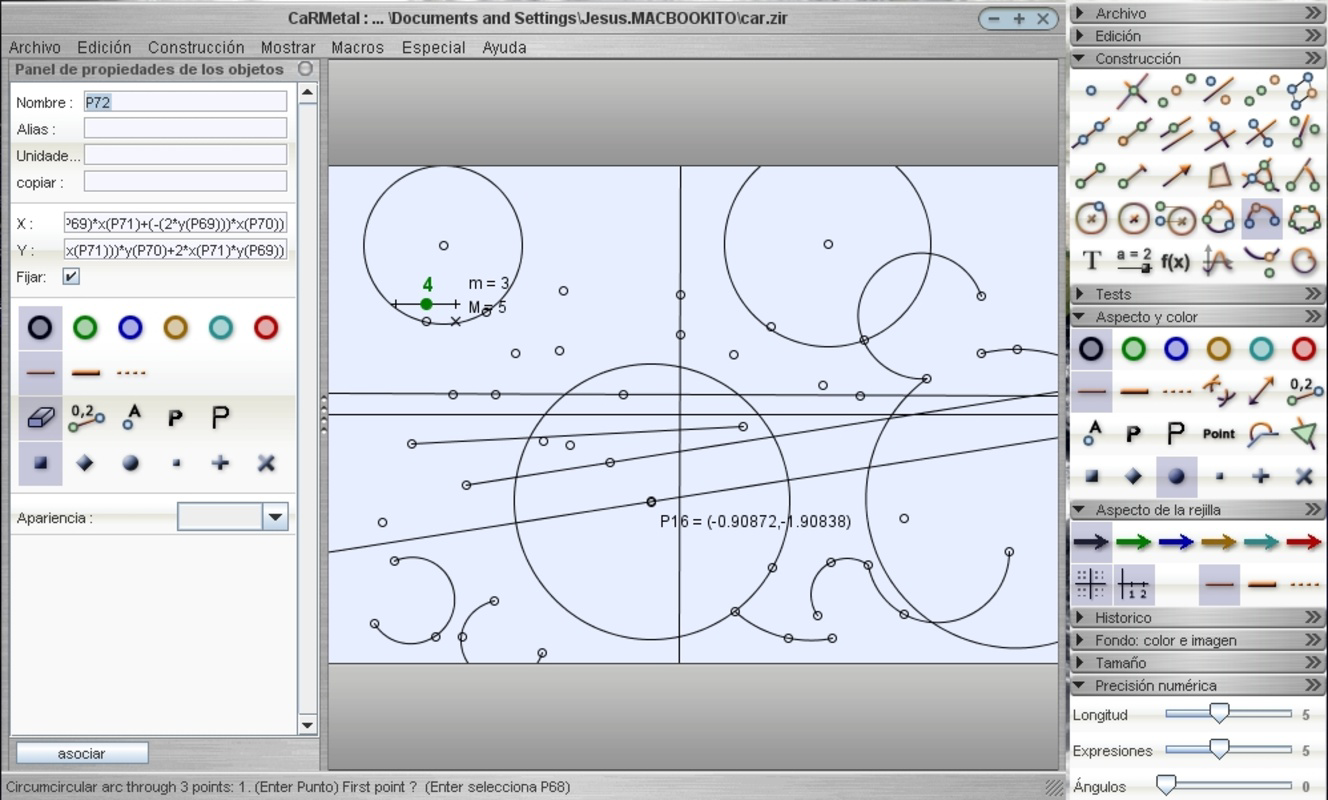Open the Ayuda menu

point(504,47)
